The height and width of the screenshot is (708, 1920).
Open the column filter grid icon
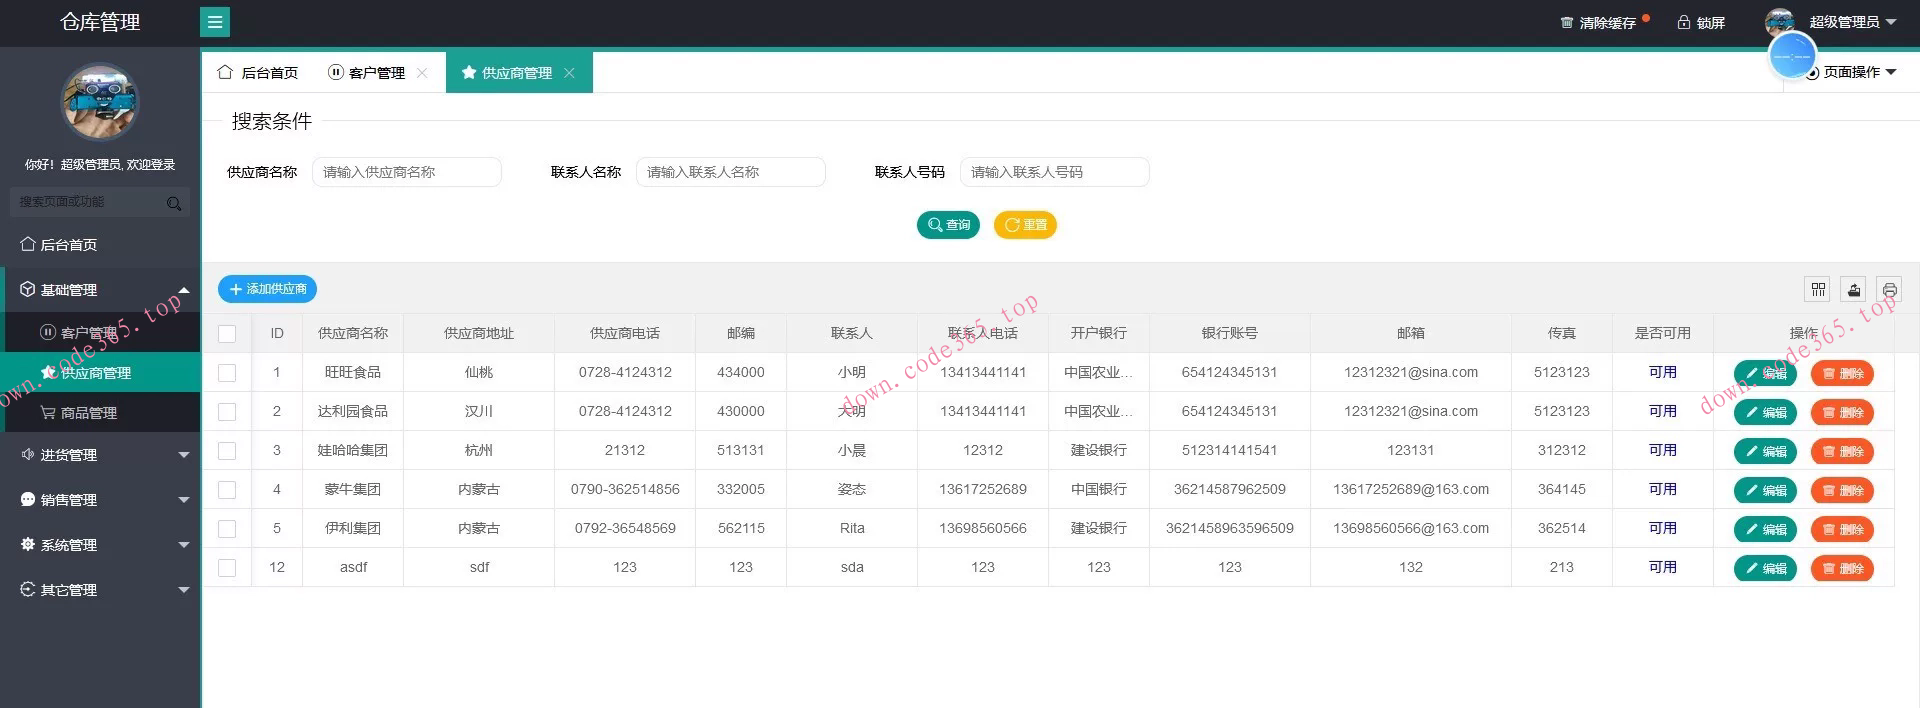click(x=1818, y=290)
